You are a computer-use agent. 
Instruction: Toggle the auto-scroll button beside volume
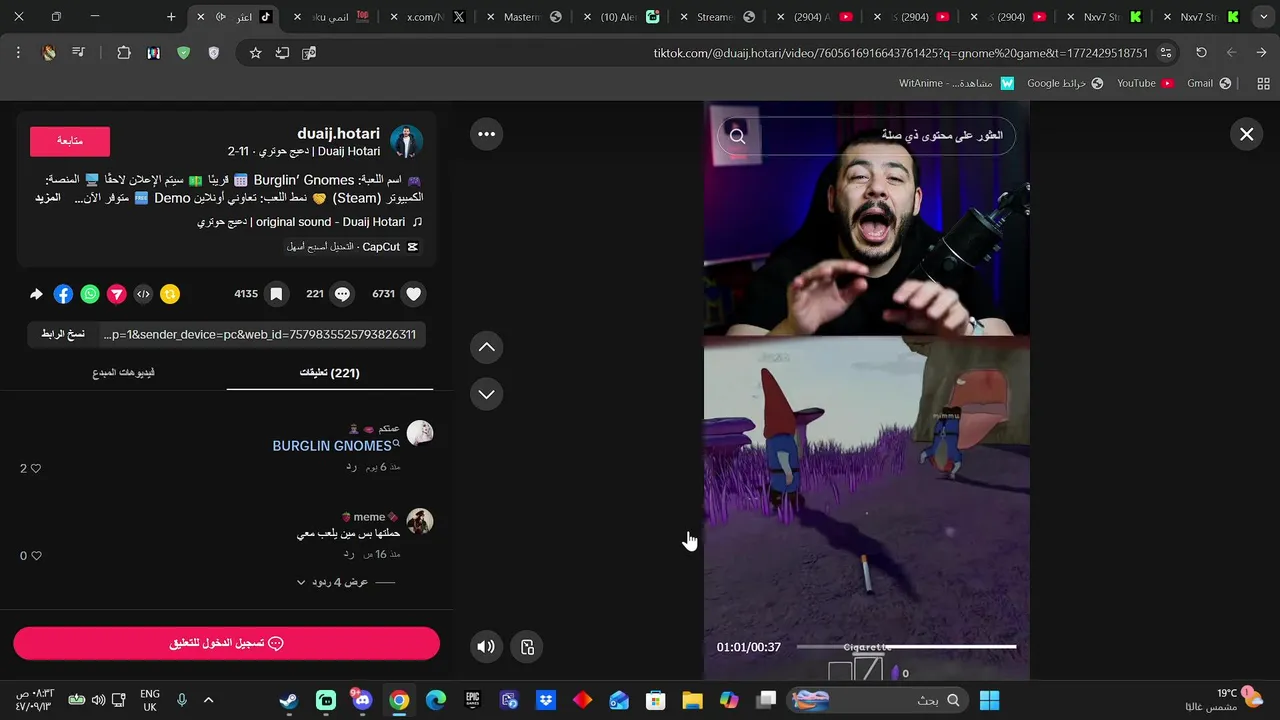click(527, 647)
